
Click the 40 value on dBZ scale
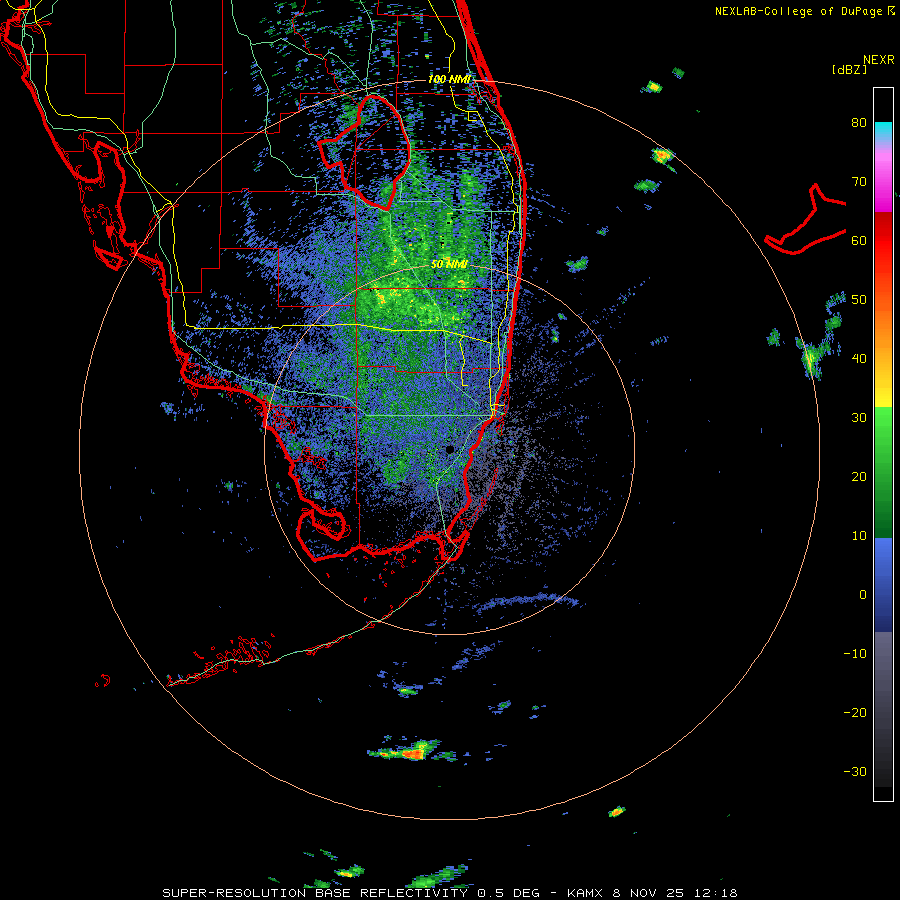859,359
